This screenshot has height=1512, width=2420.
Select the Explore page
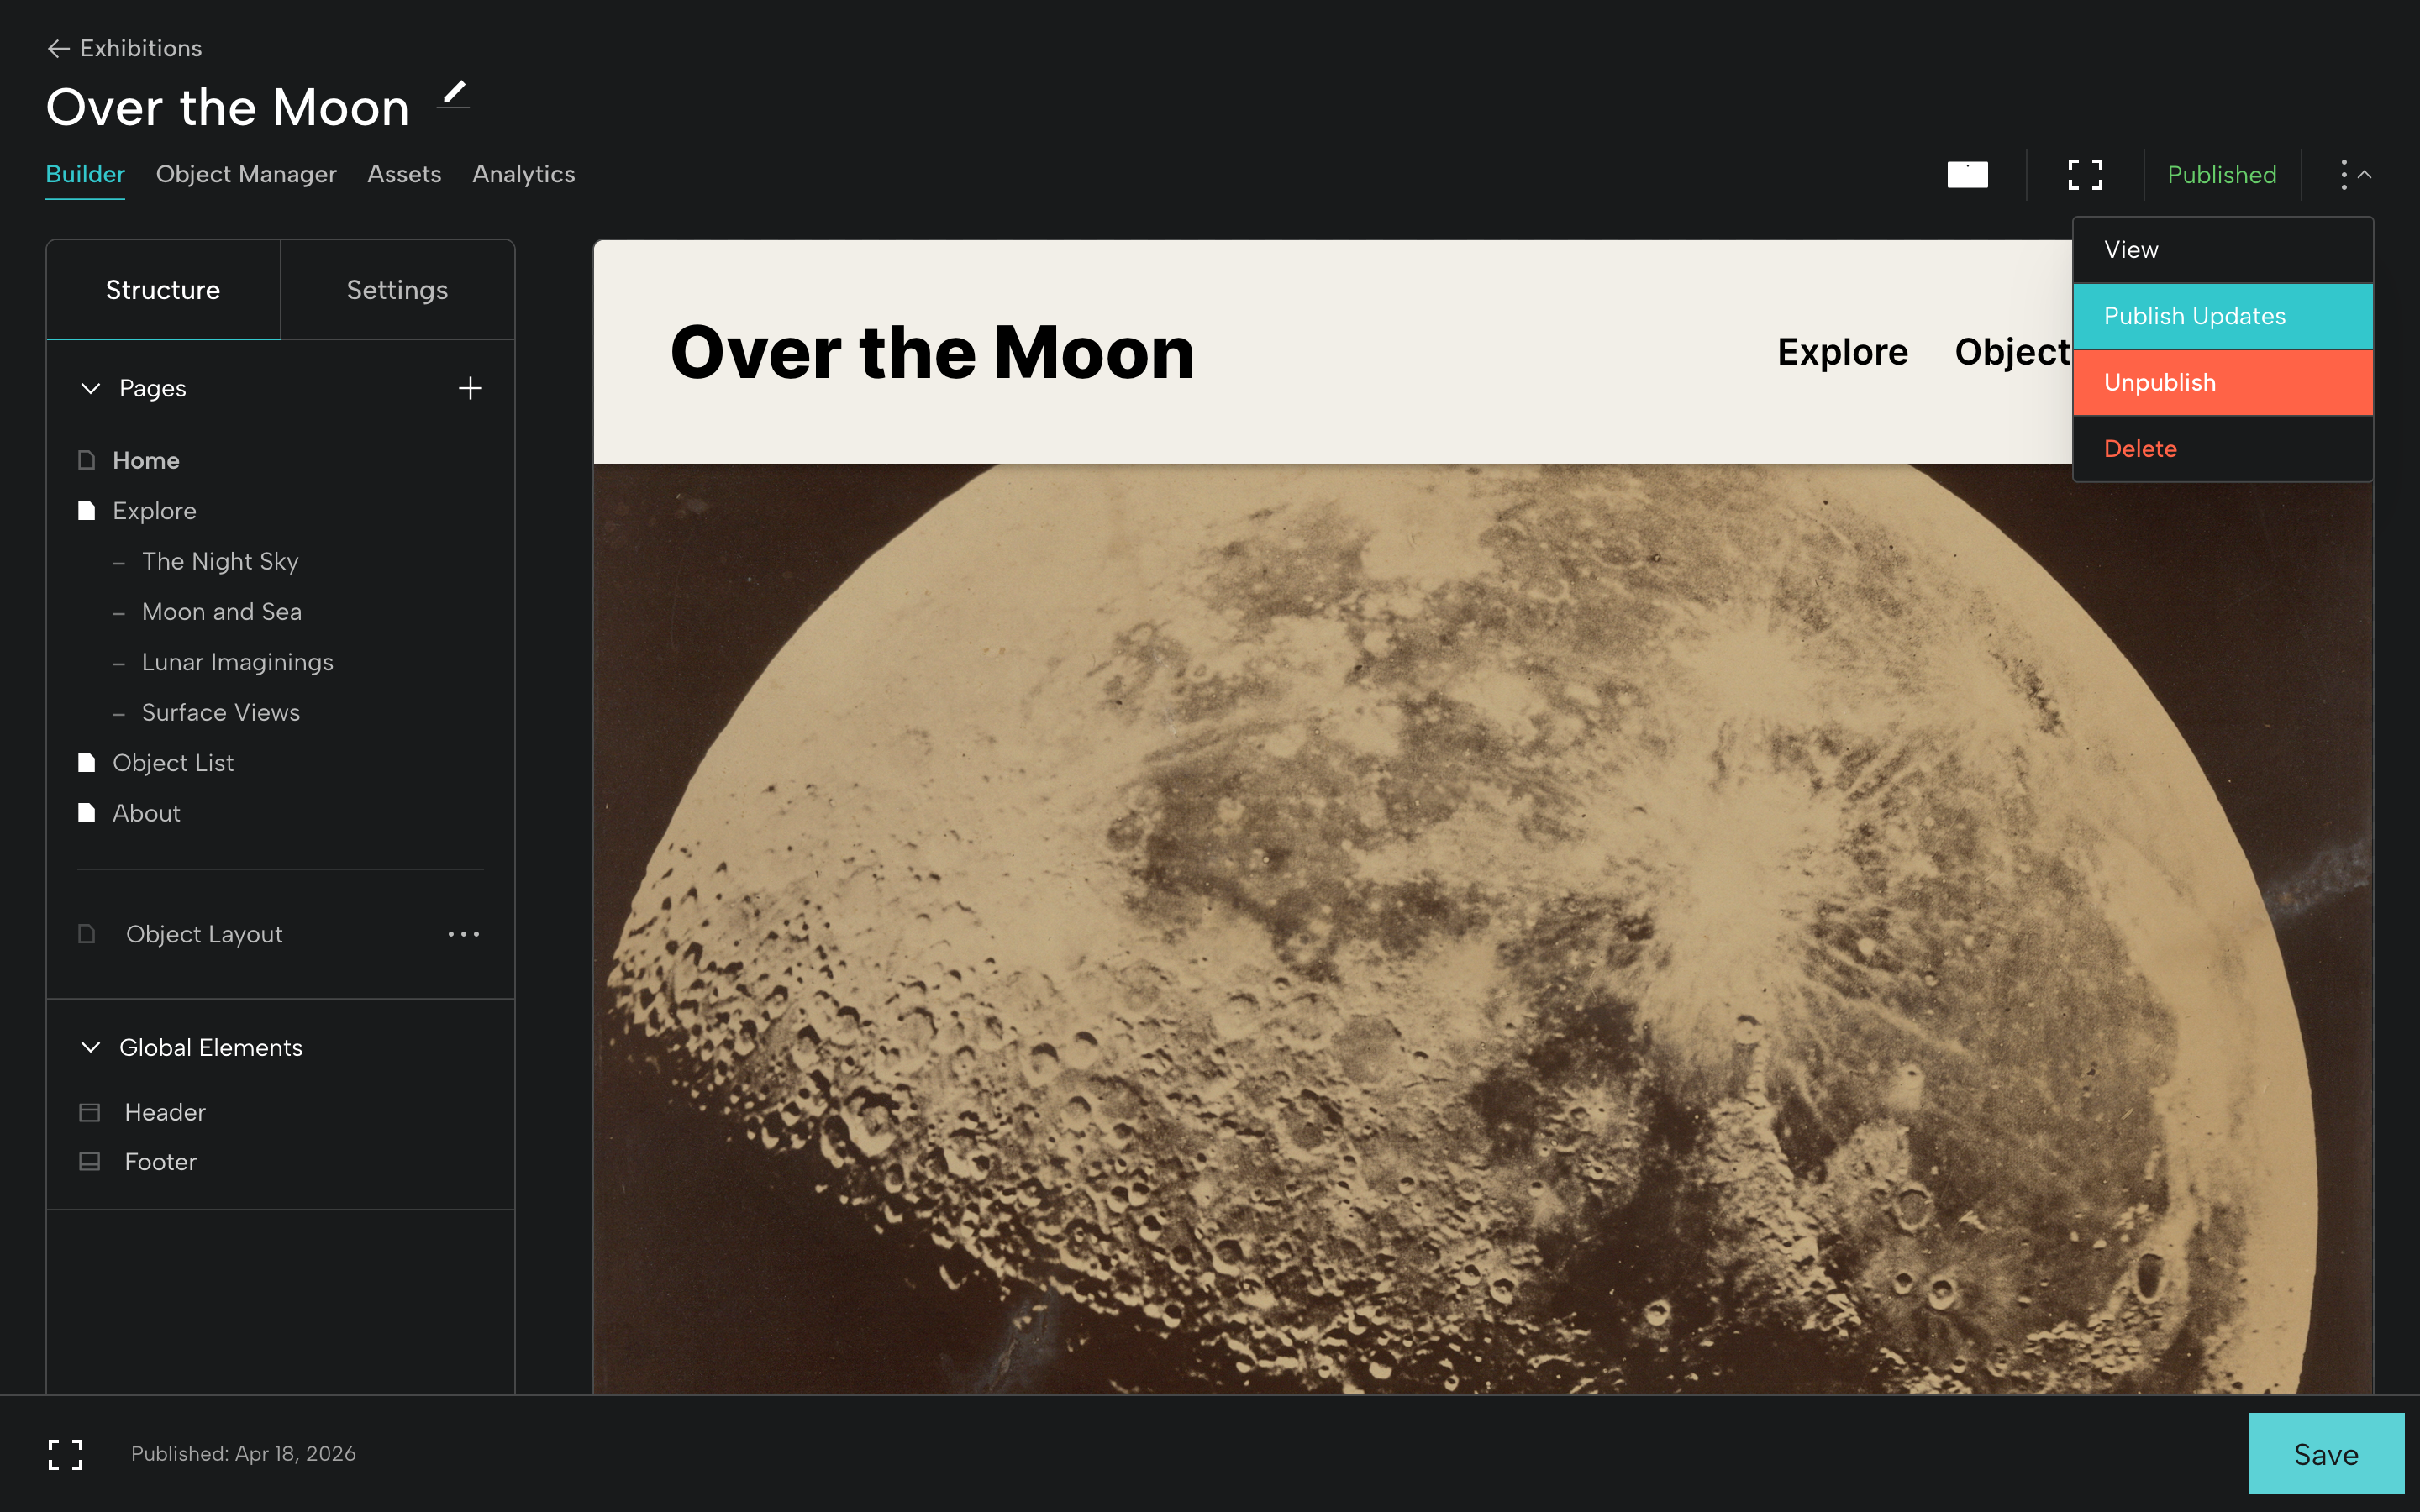154,511
